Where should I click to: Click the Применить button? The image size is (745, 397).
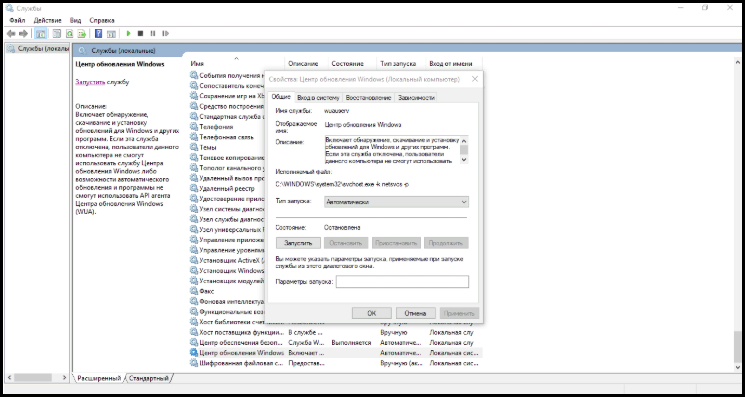pyautogui.click(x=459, y=313)
